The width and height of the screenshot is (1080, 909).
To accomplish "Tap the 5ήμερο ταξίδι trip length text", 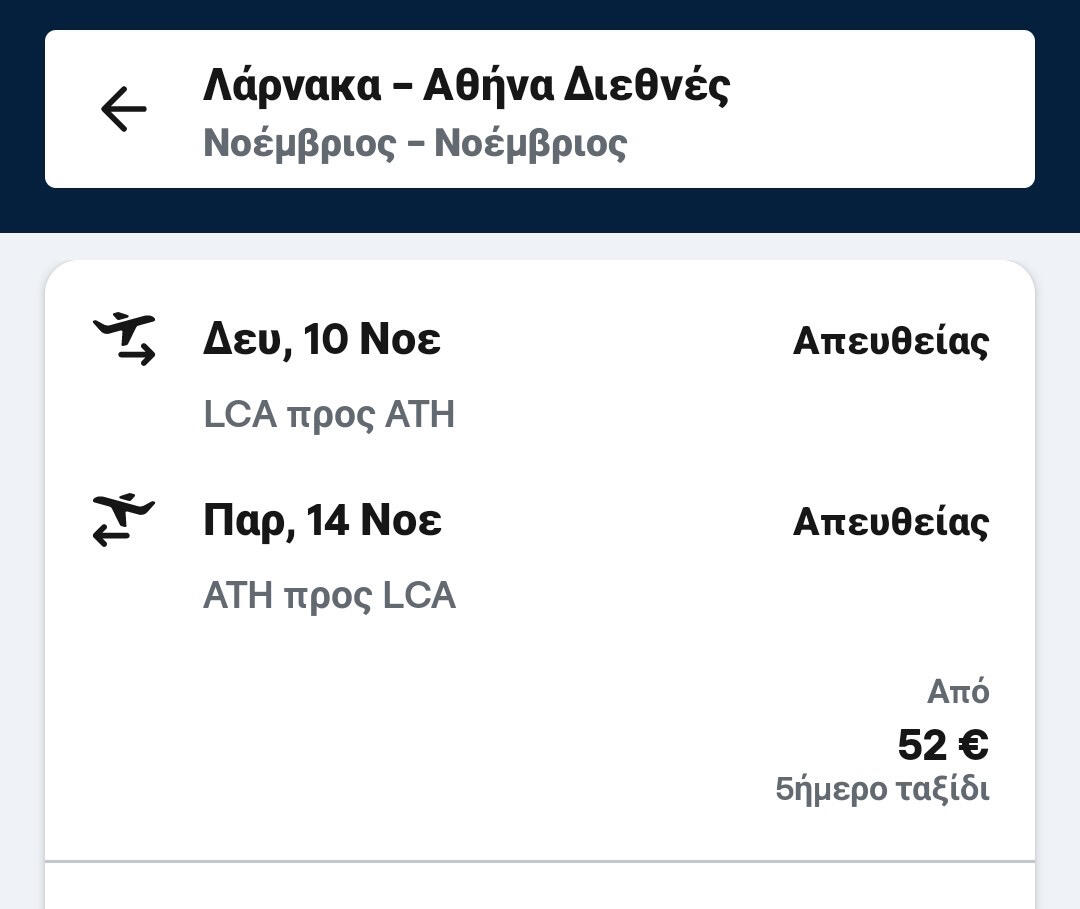I will click(x=882, y=789).
